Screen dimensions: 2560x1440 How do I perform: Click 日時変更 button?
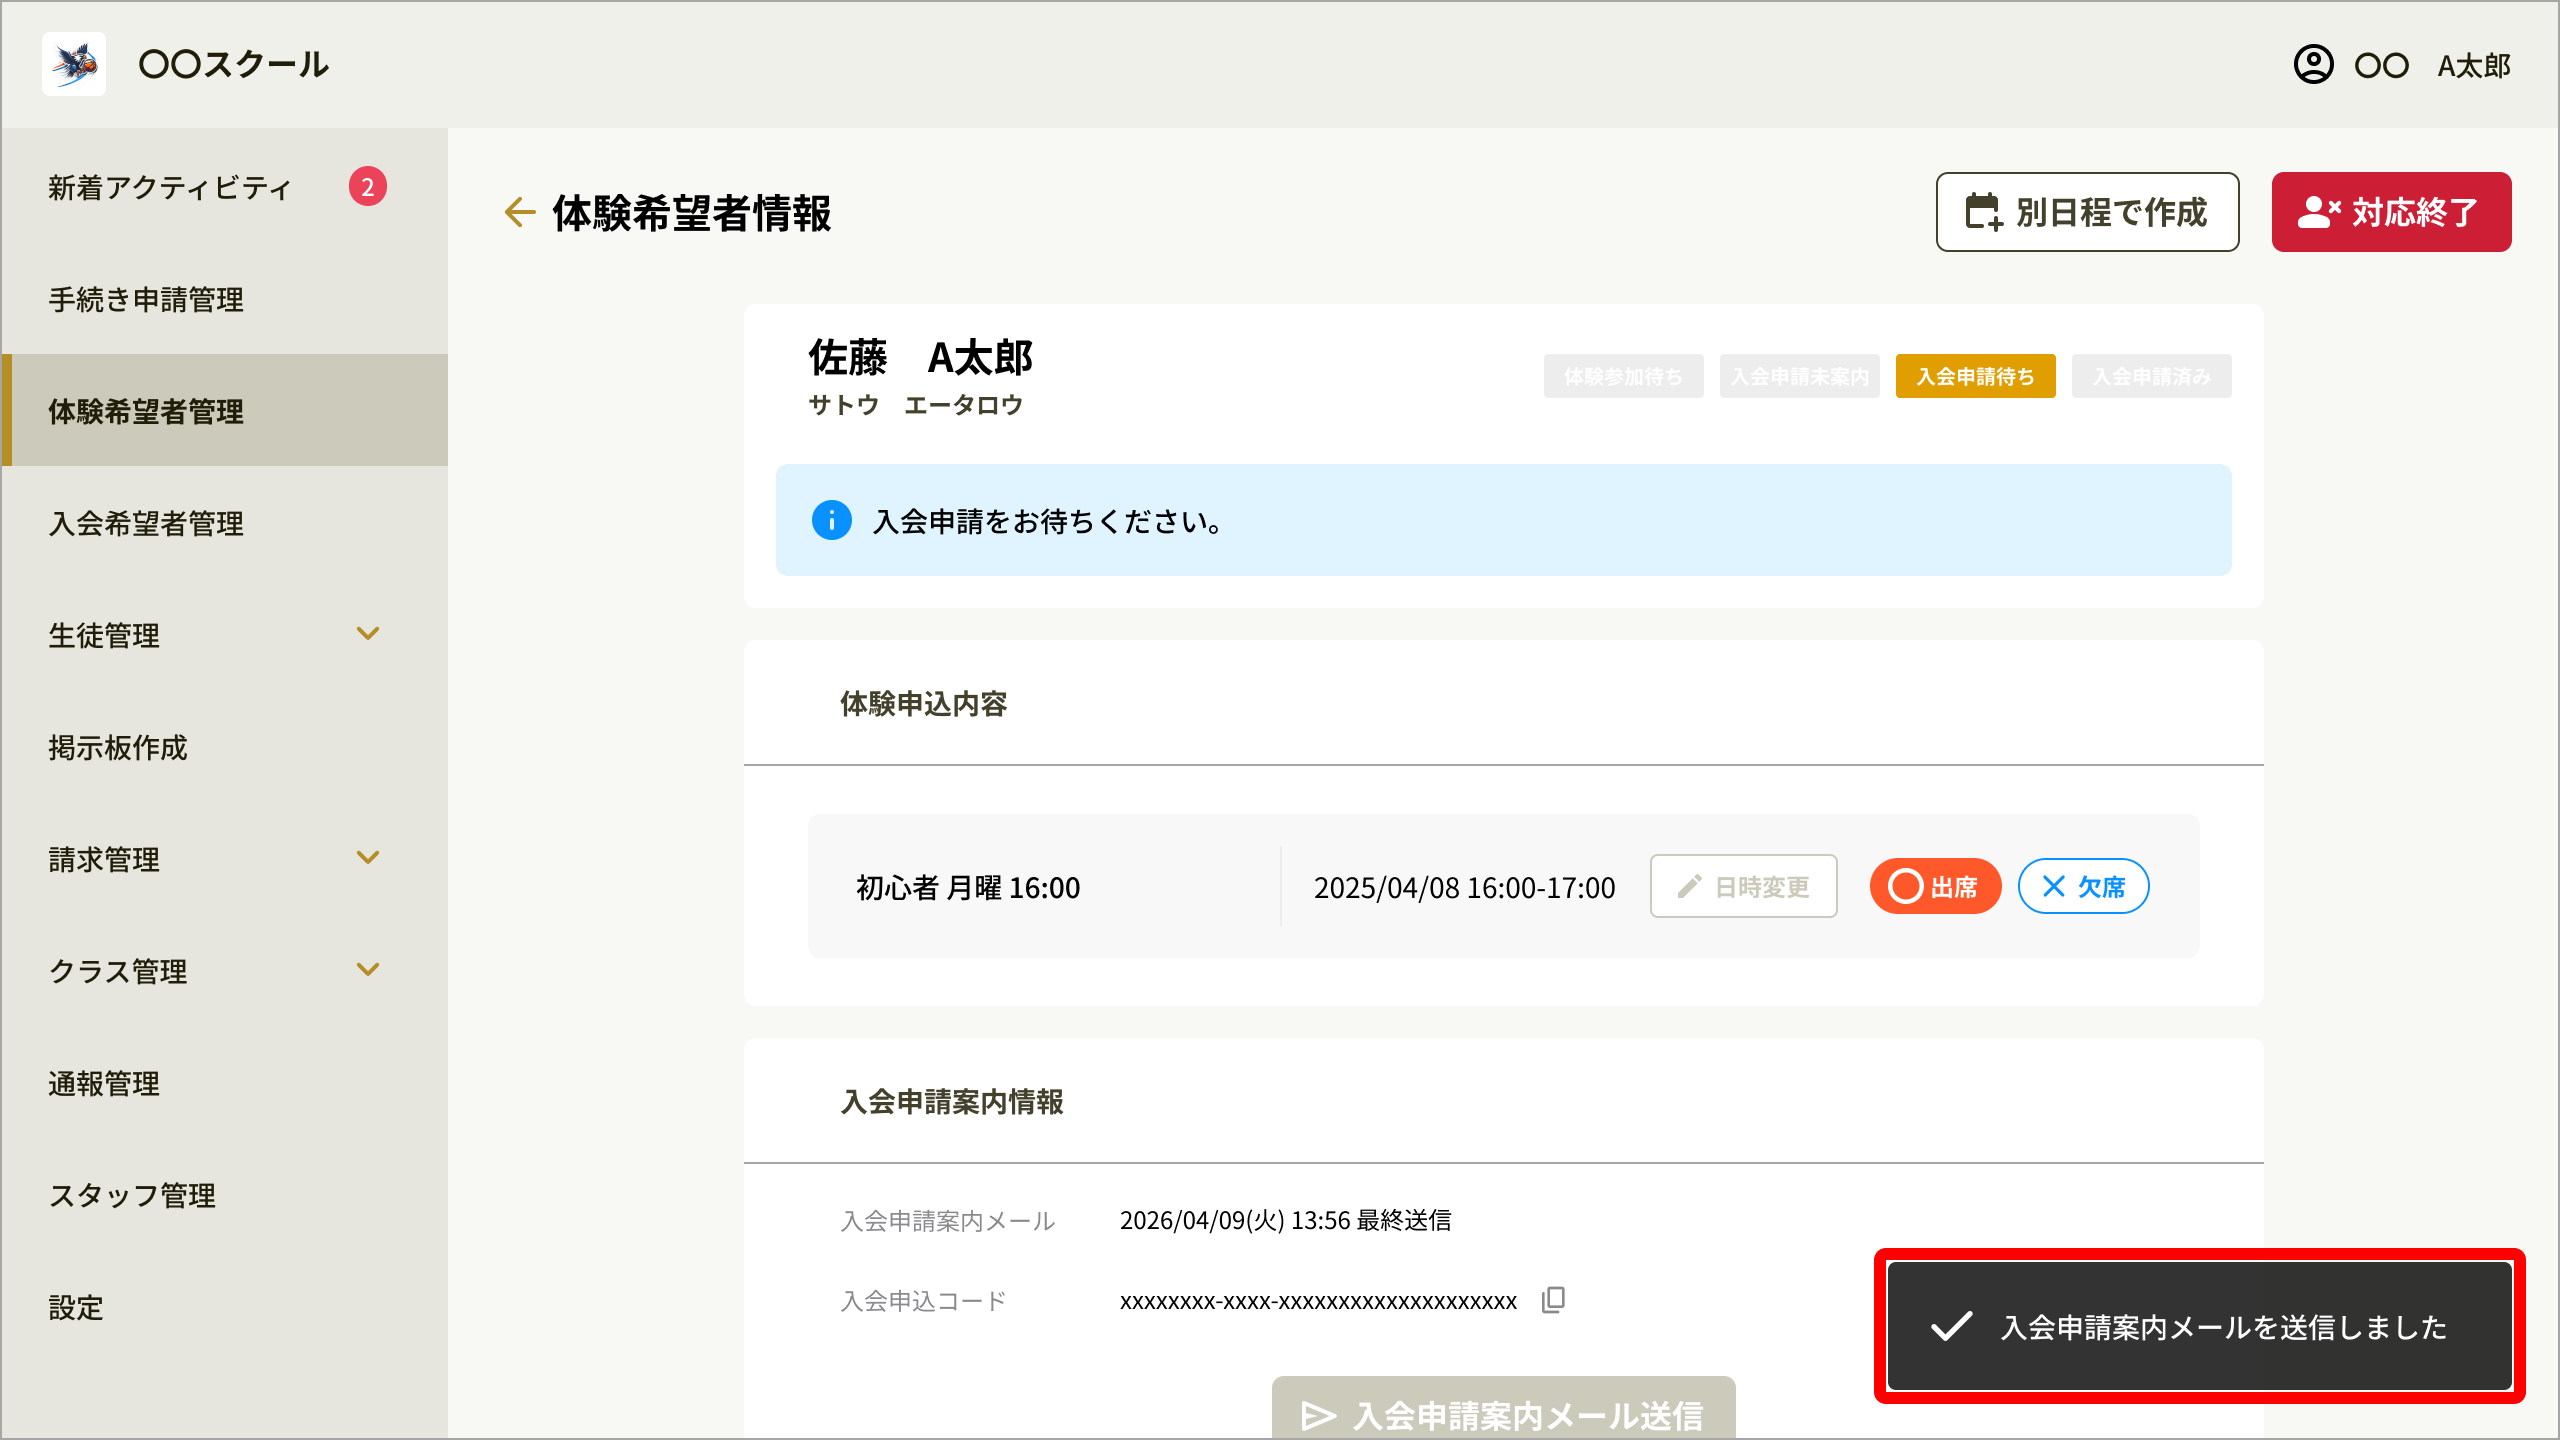1743,886
